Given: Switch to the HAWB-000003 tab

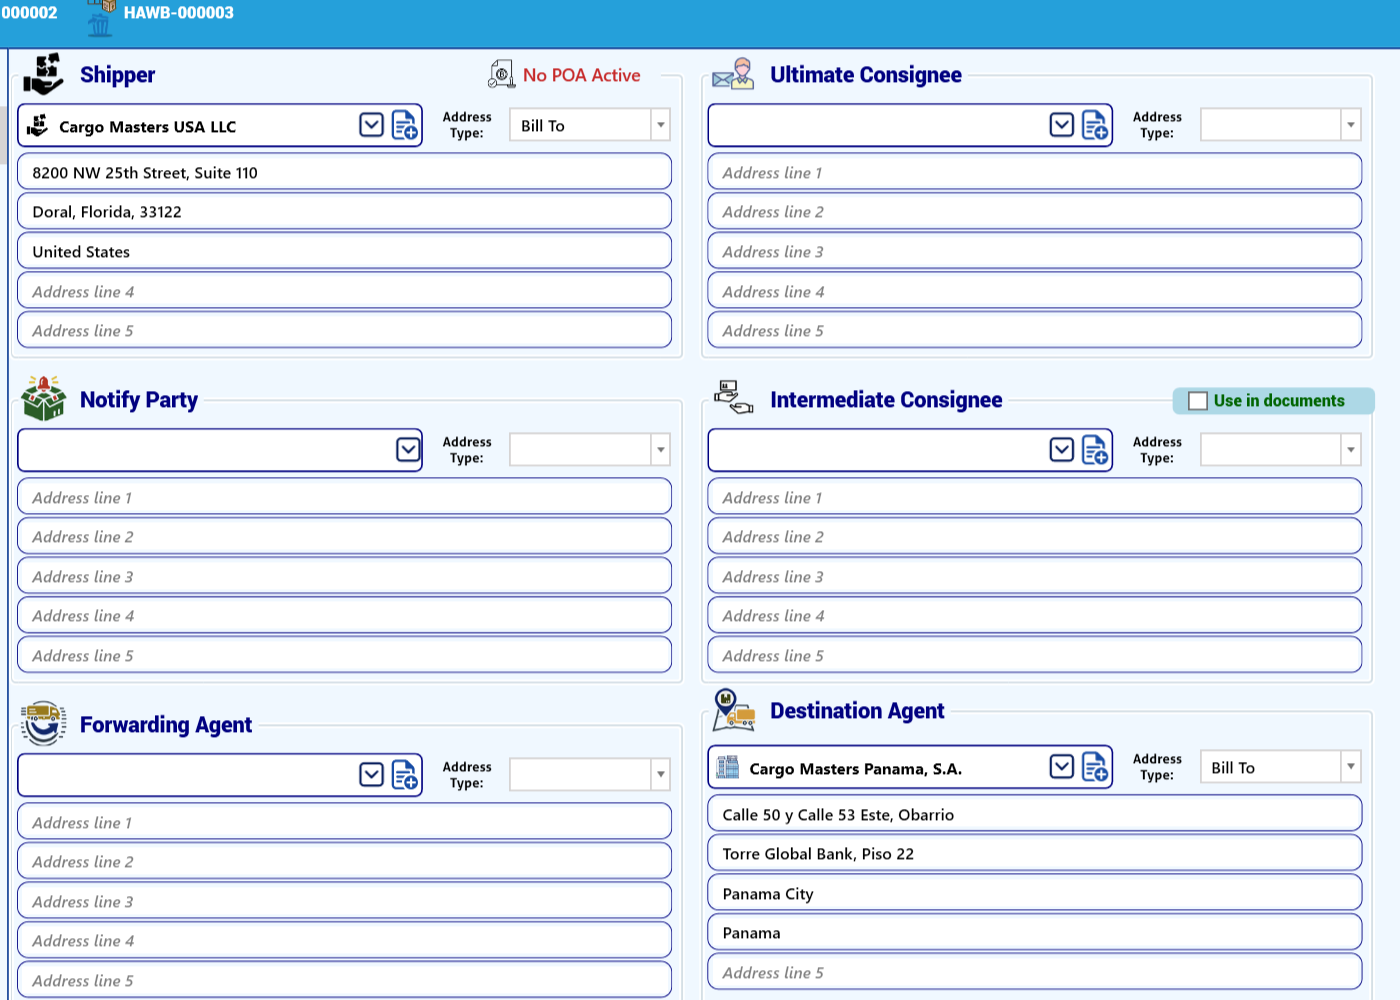Looking at the screenshot, I should 178,13.
